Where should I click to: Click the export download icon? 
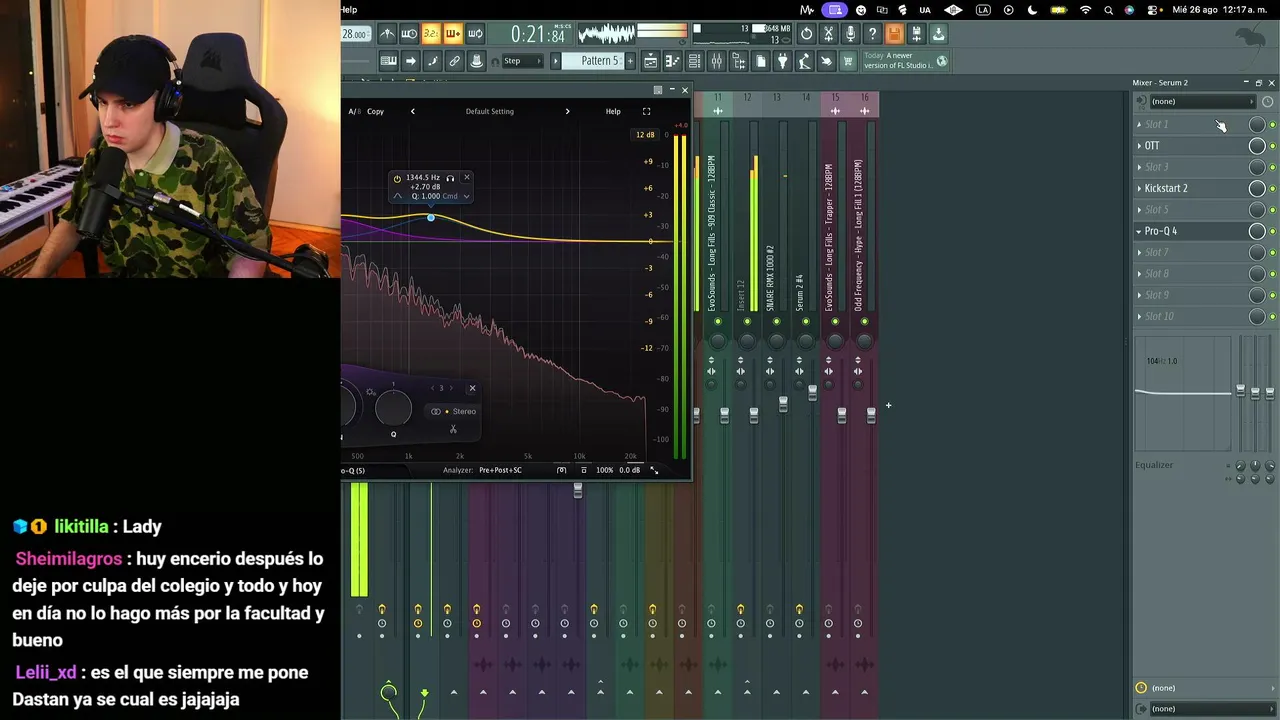pos(938,34)
